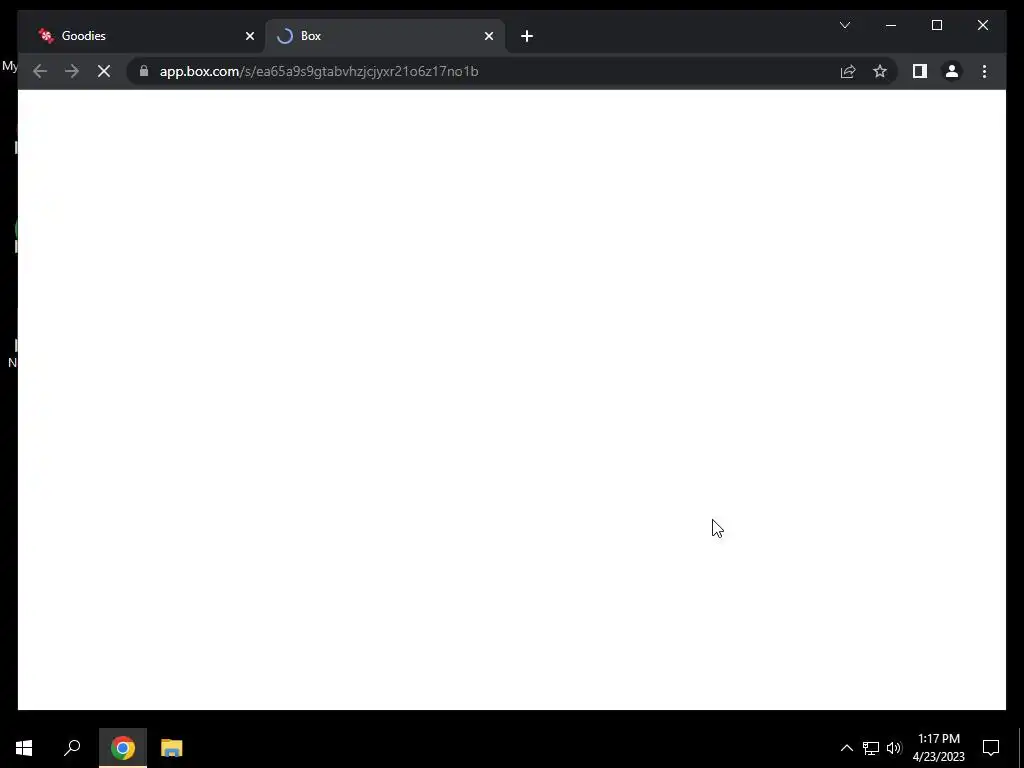Image resolution: width=1024 pixels, height=768 pixels.
Task: Open File Explorer from taskbar
Action: [172, 748]
